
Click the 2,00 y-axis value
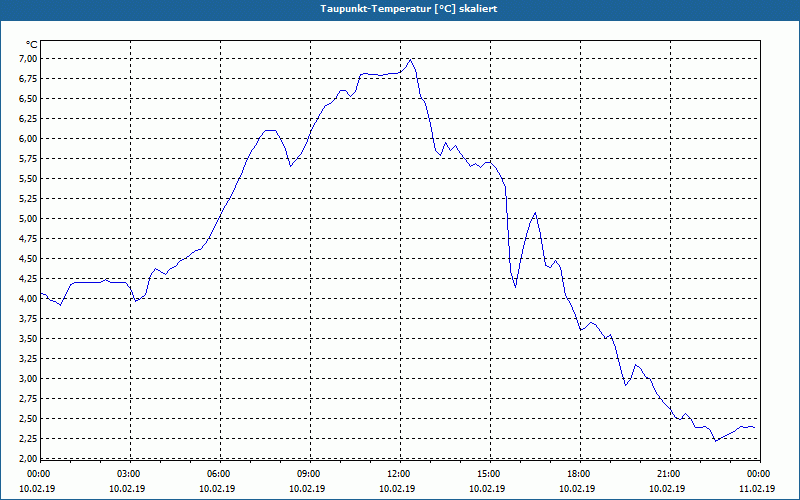point(29,459)
